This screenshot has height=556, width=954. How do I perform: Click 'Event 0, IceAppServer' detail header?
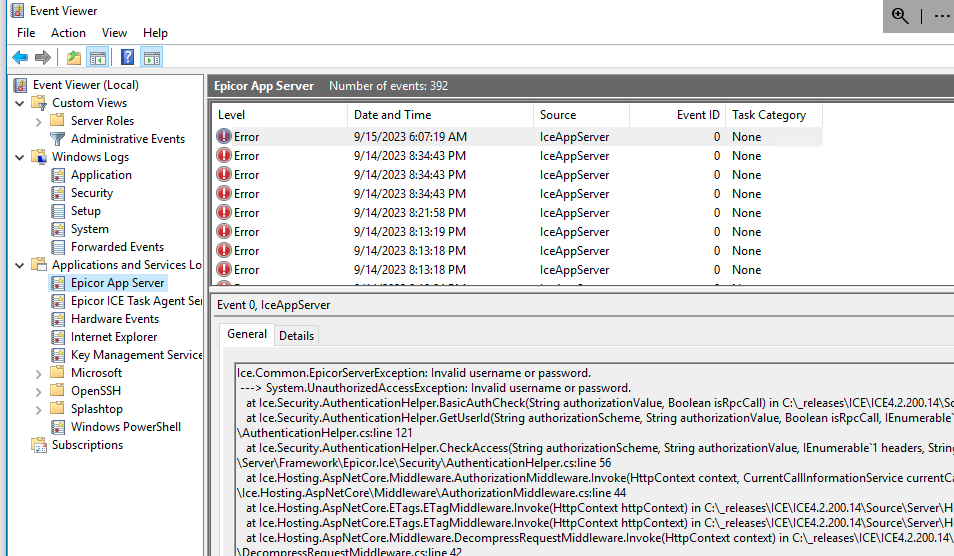tap(274, 305)
